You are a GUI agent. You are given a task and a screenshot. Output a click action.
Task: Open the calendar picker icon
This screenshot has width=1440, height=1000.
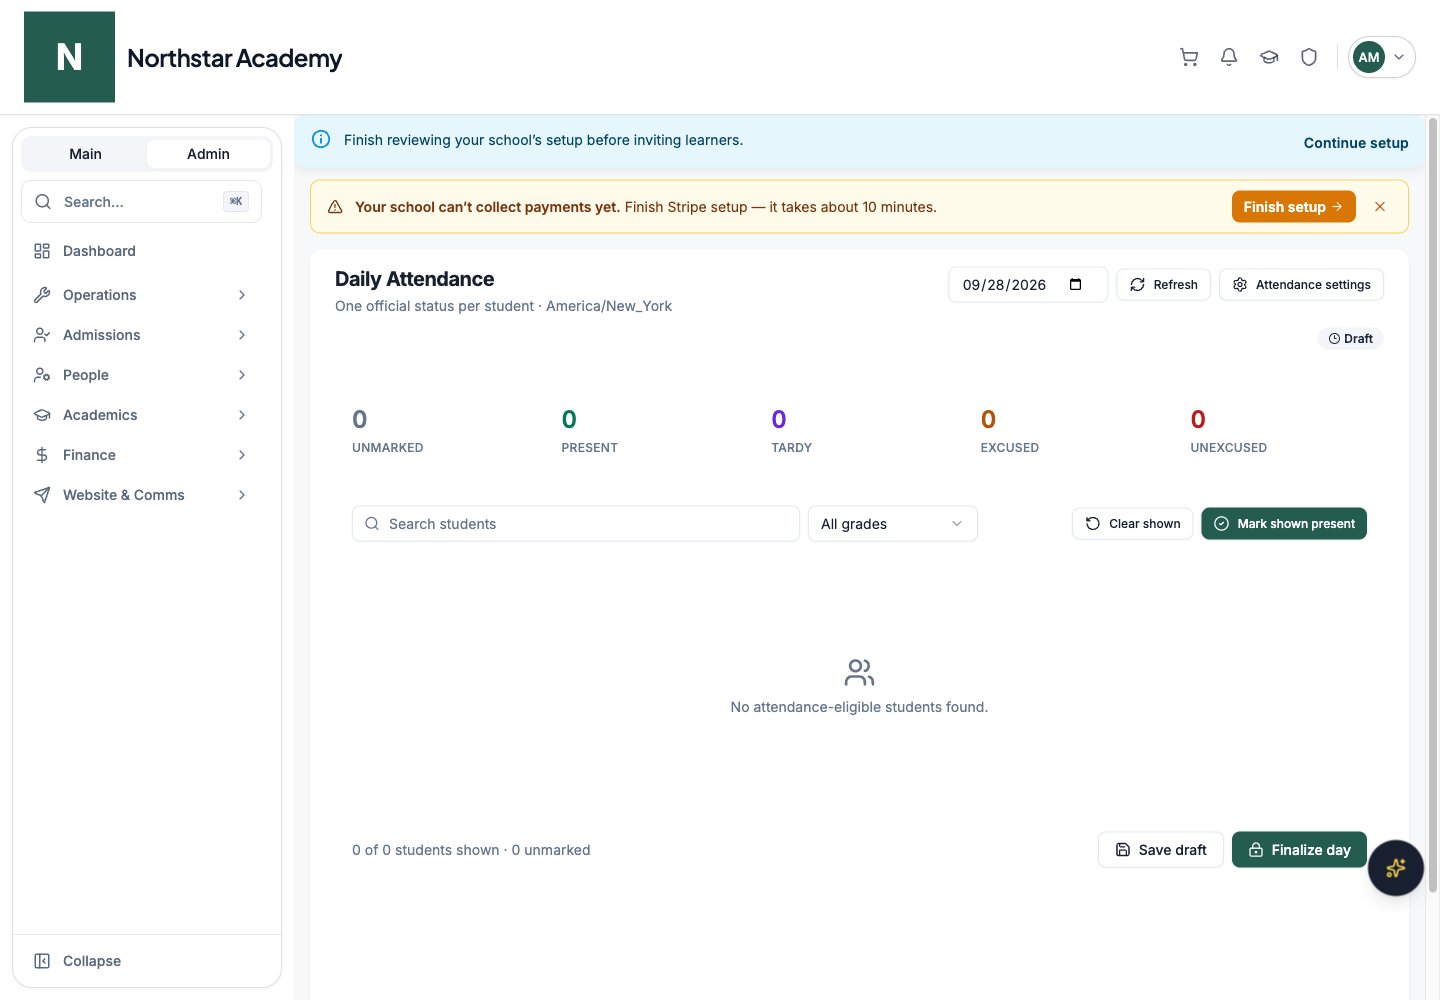click(x=1076, y=284)
